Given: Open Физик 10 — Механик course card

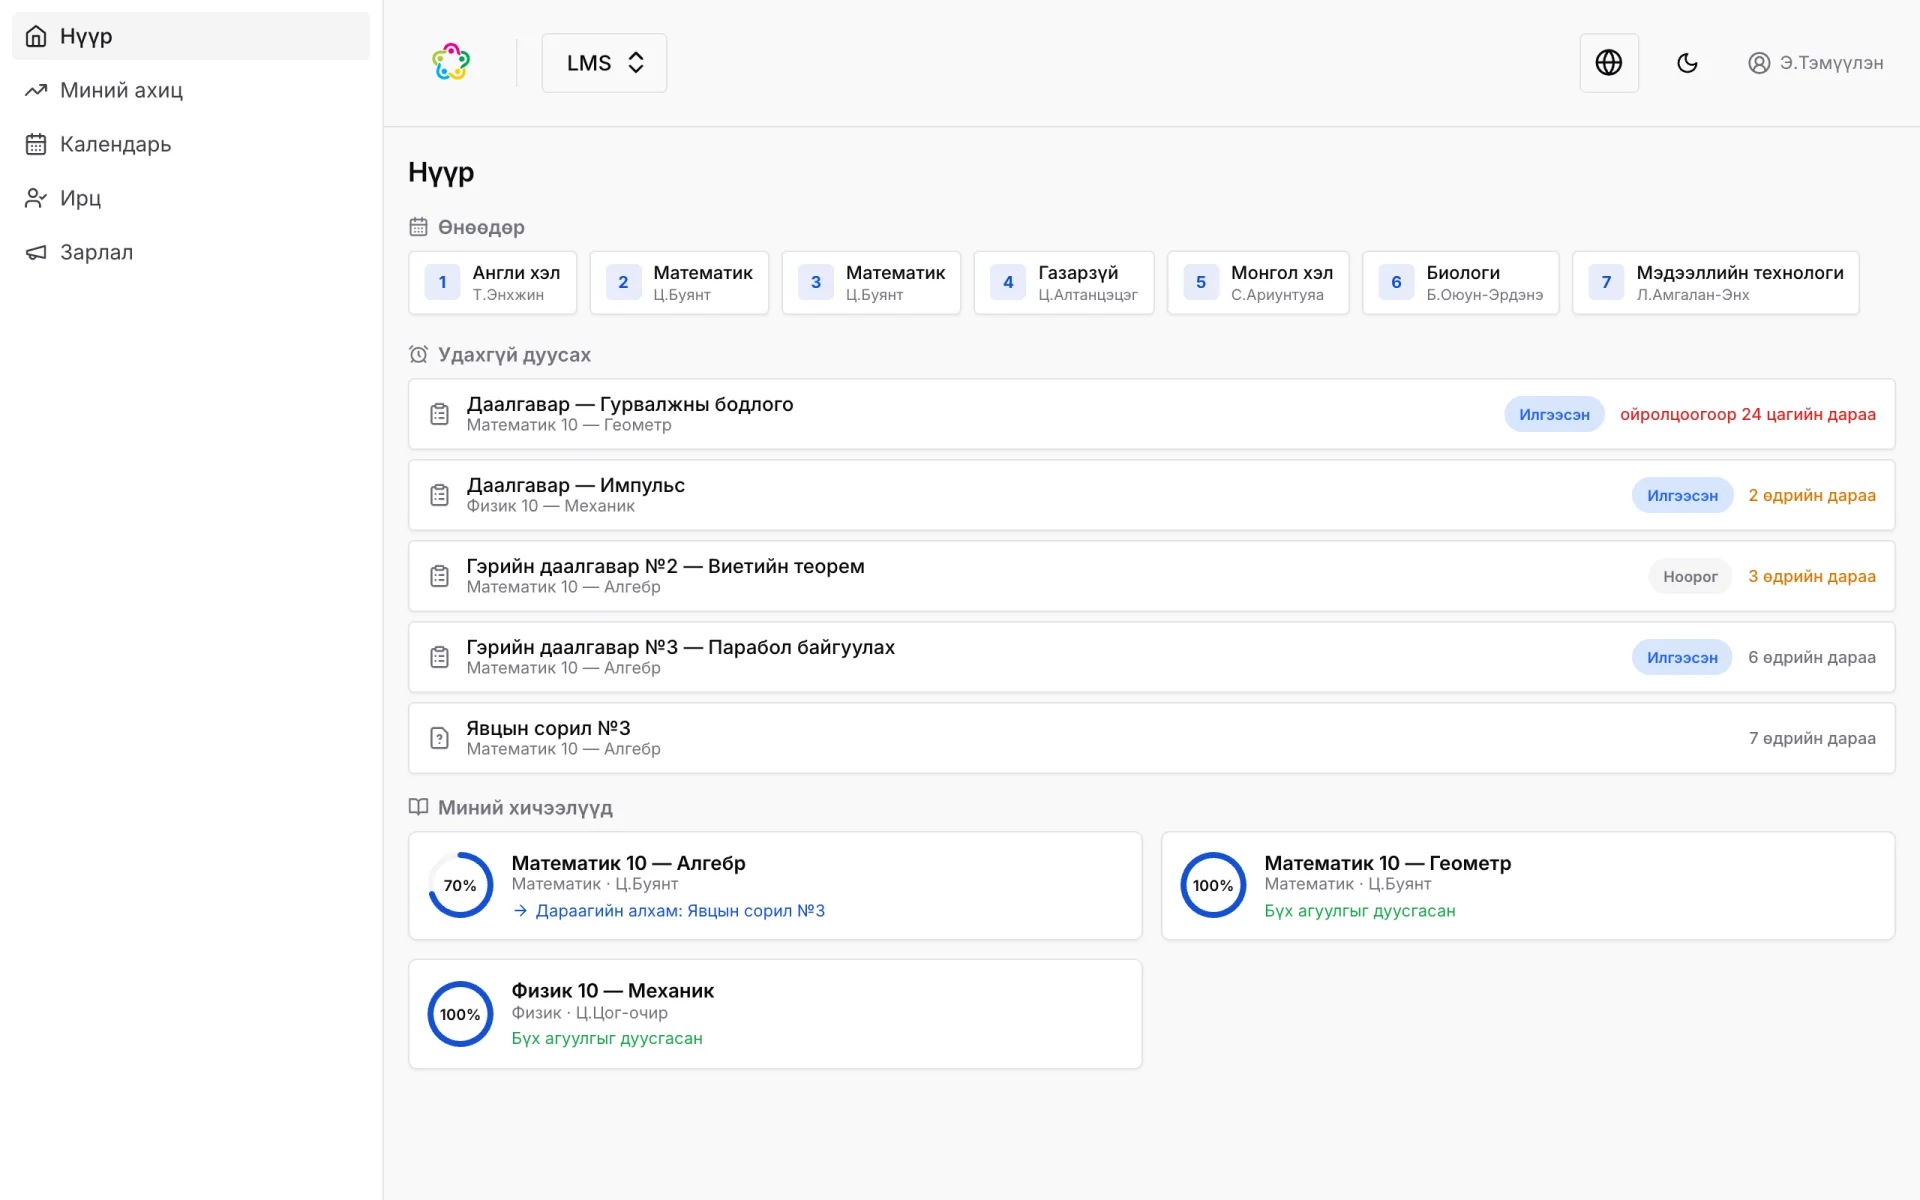Looking at the screenshot, I should [775, 1014].
